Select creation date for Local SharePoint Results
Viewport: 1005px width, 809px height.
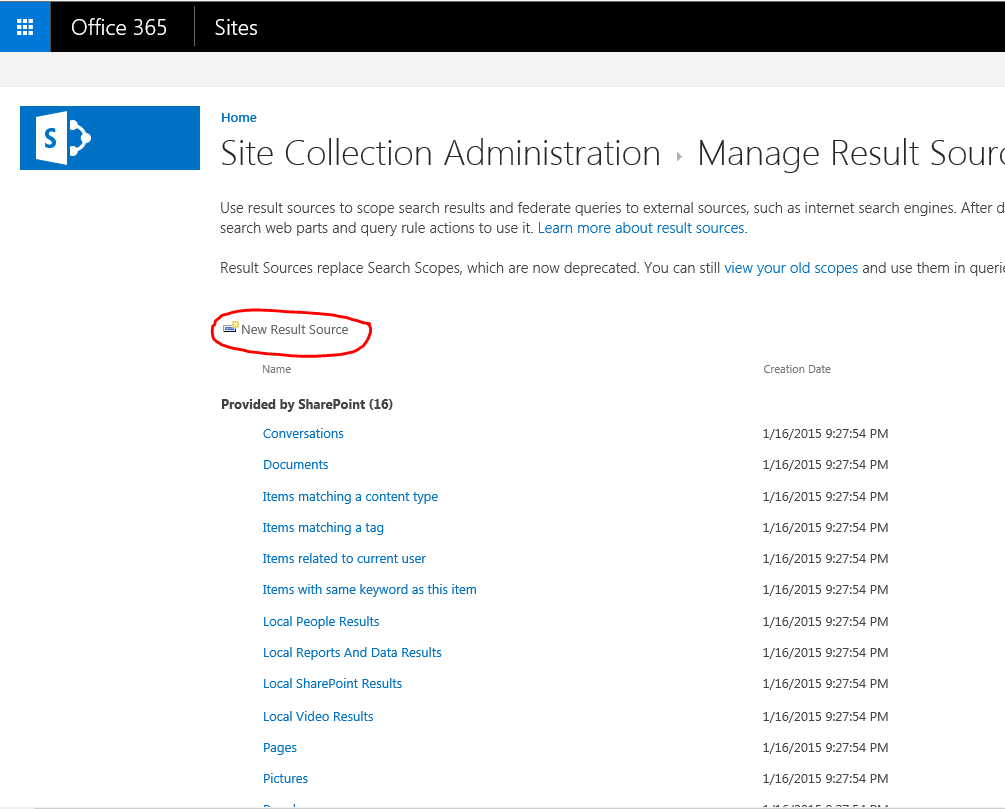826,684
